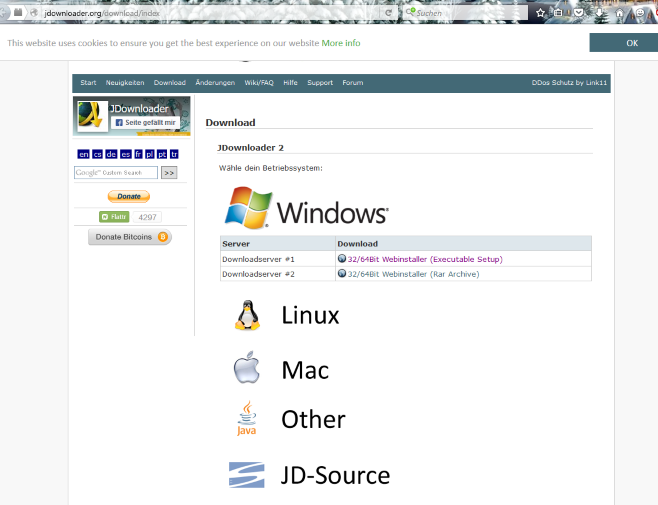
Task: Click the search engine magnifier icon
Action: (410, 12)
